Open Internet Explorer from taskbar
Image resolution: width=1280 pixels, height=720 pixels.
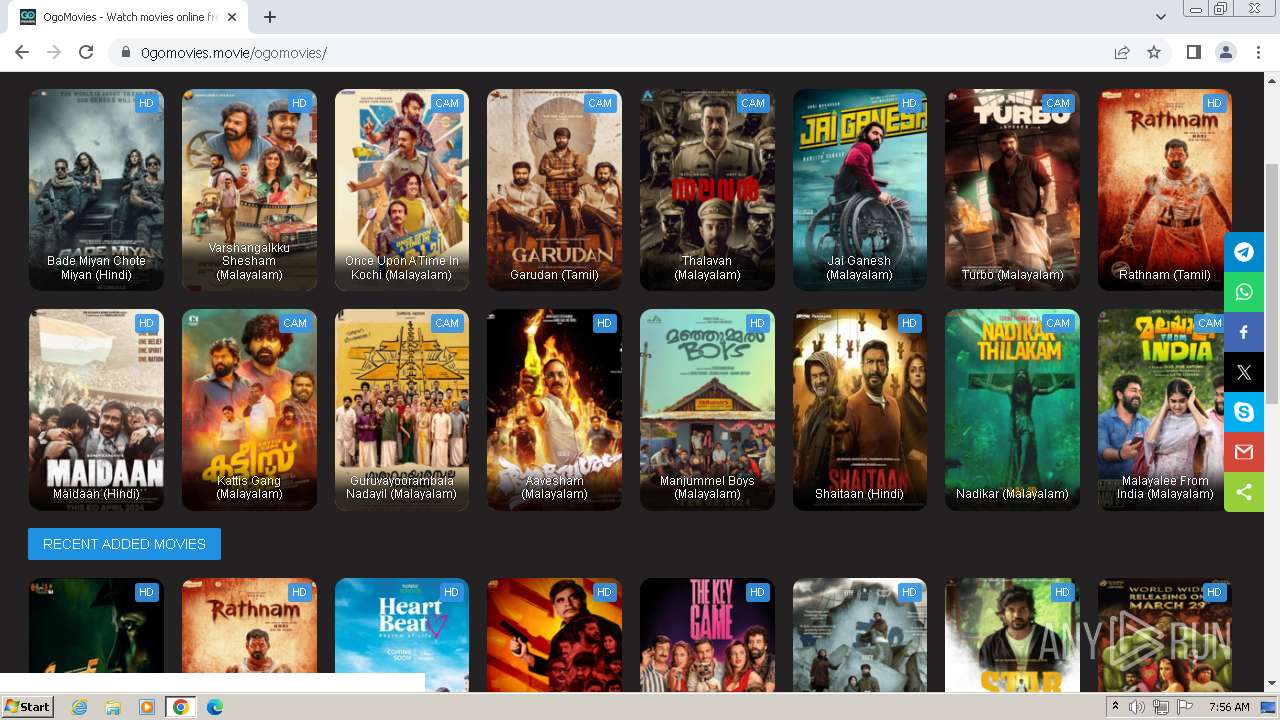[x=79, y=707]
